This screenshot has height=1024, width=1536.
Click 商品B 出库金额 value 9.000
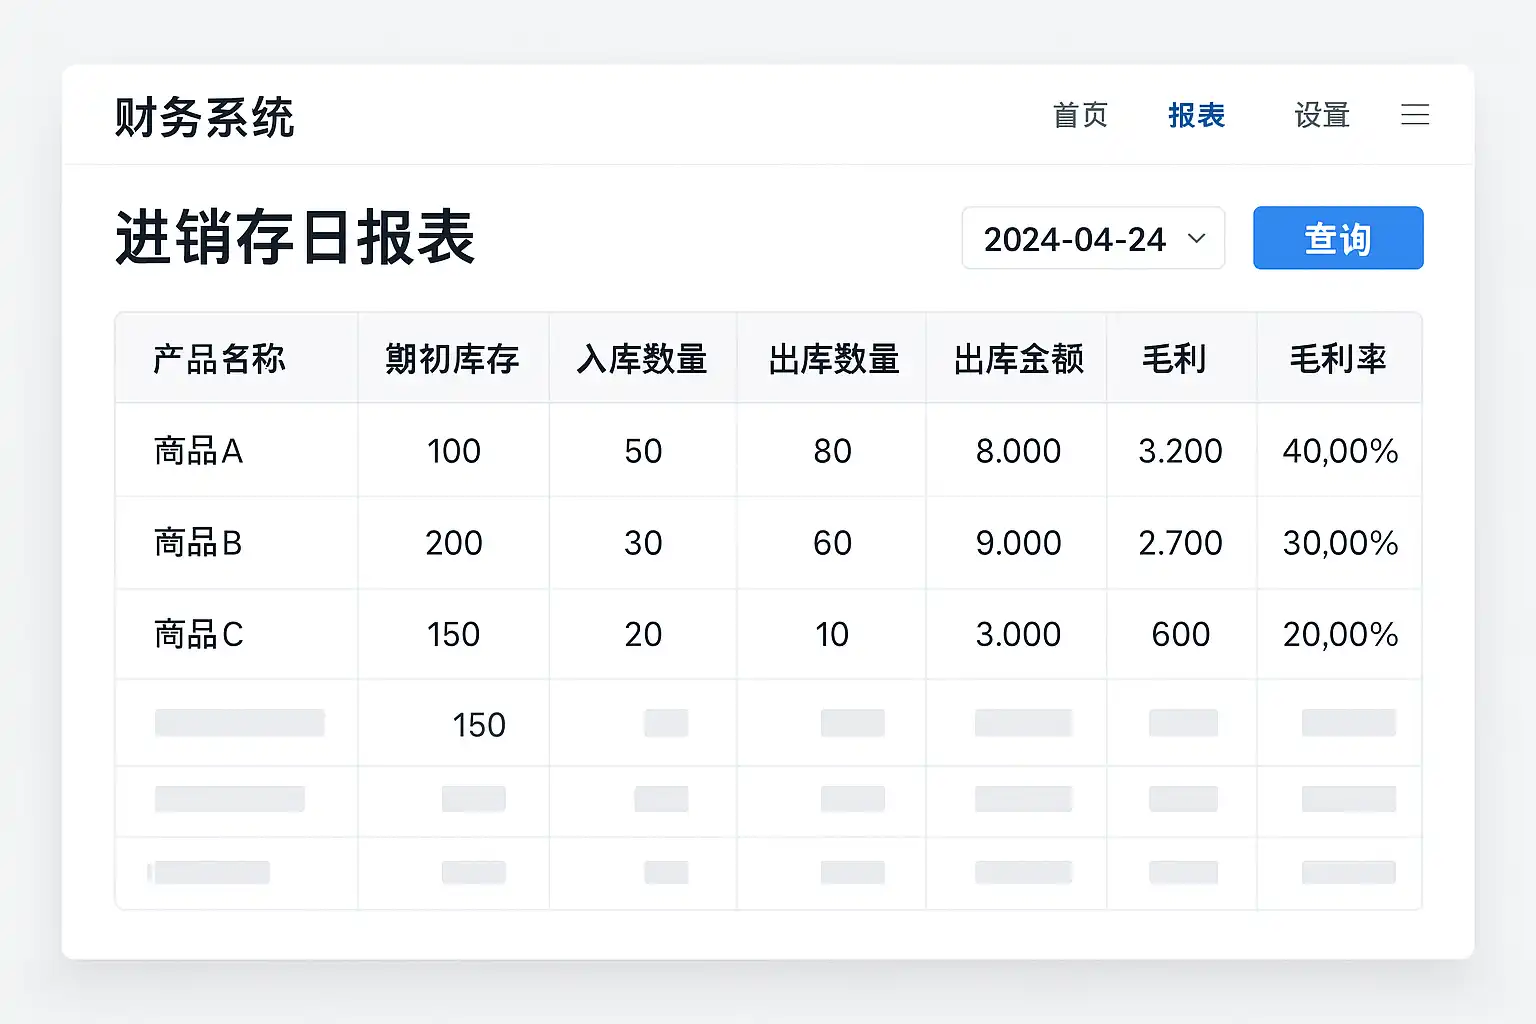[1018, 543]
